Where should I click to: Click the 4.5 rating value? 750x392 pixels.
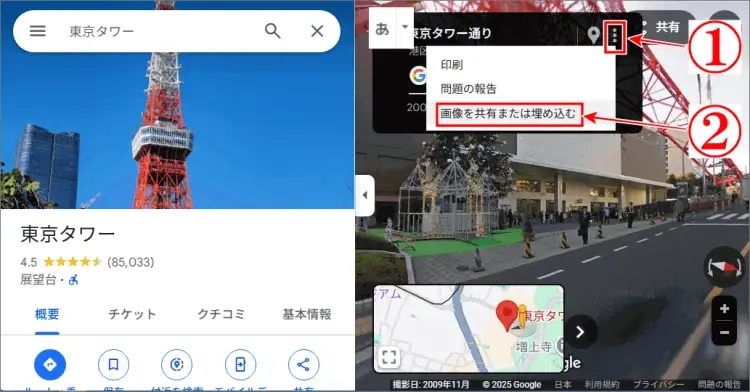point(29,262)
